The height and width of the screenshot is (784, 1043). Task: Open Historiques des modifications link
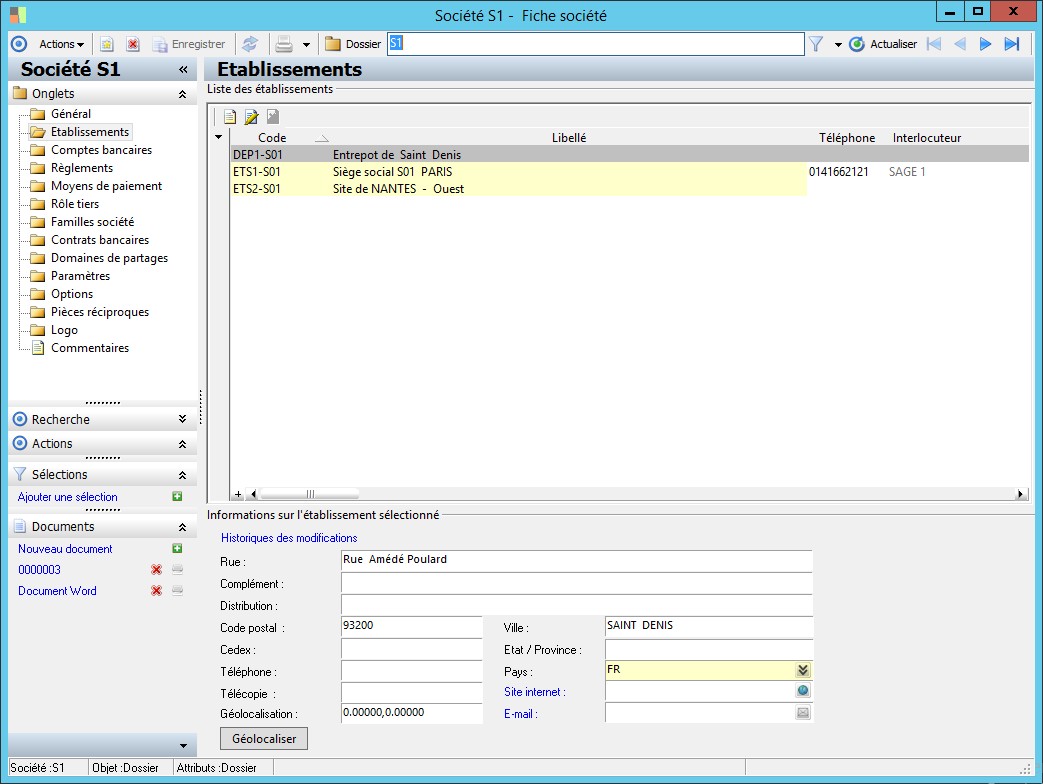pyautogui.click(x=289, y=538)
